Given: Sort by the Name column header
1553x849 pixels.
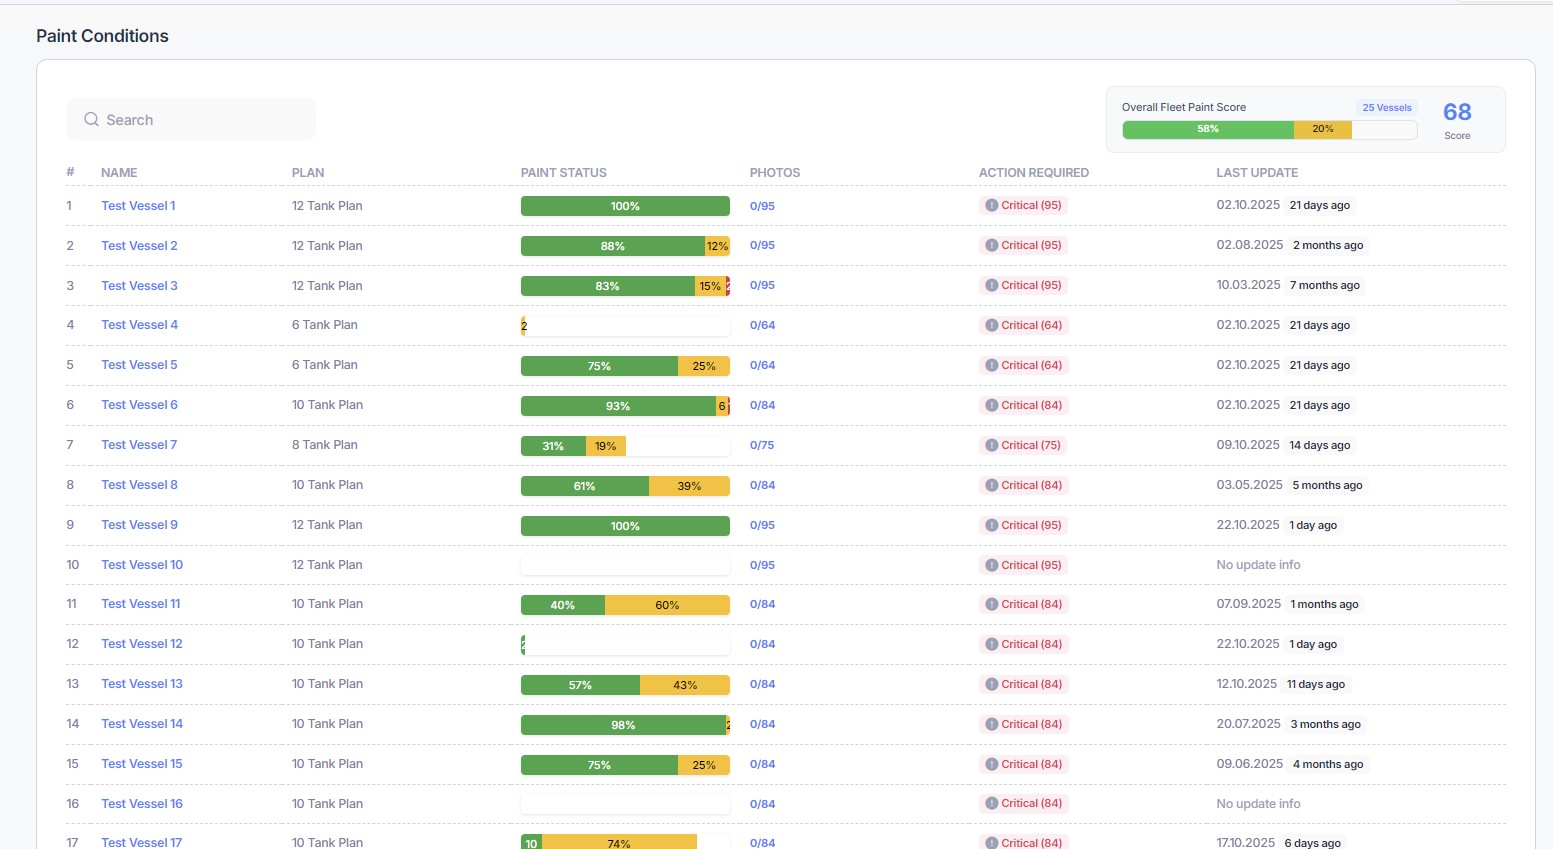Looking at the screenshot, I should (119, 173).
